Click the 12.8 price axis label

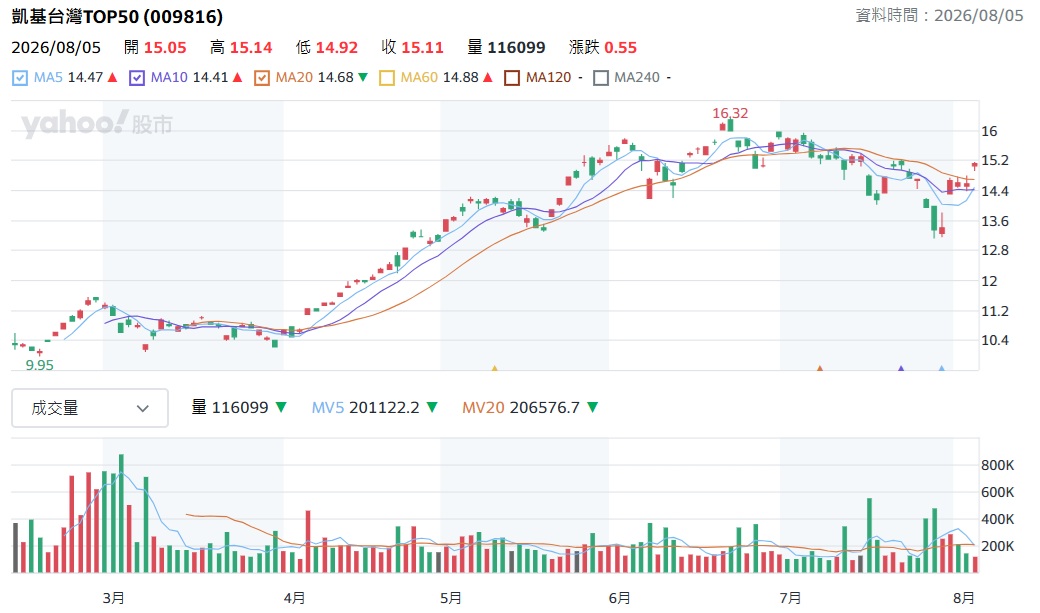click(x=995, y=250)
